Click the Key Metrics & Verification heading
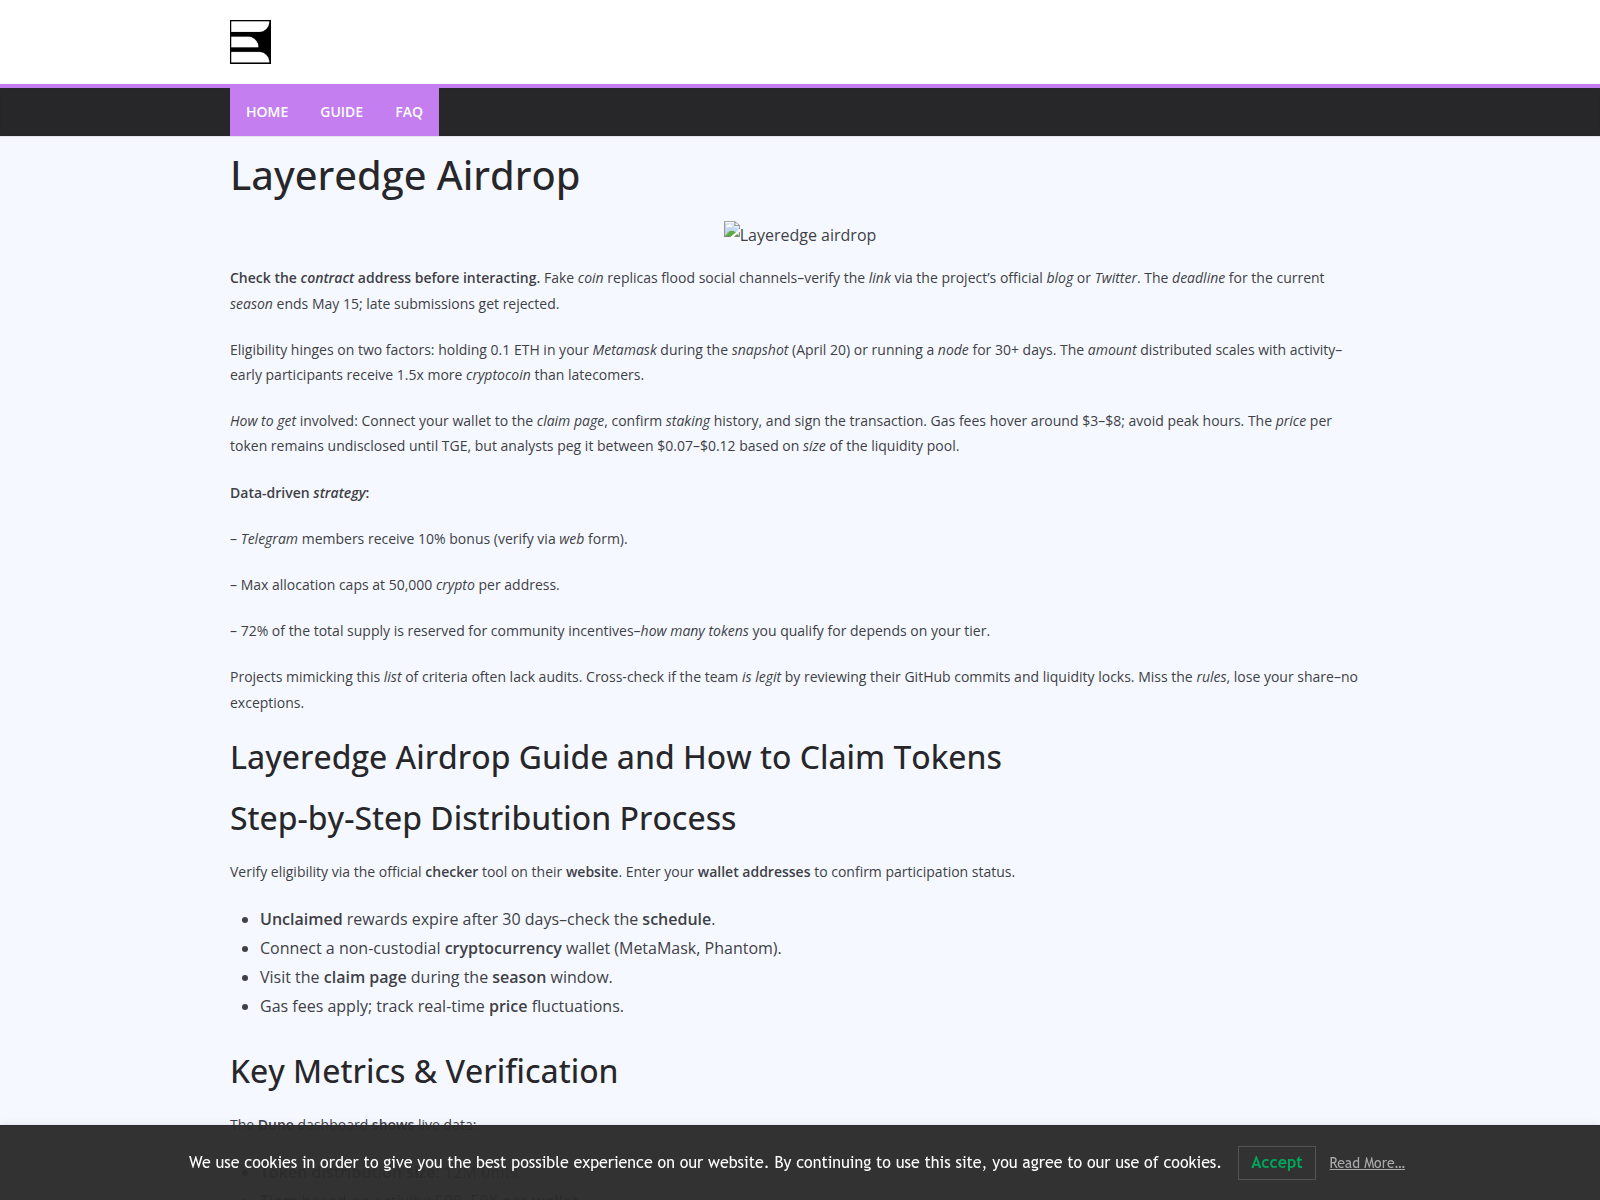This screenshot has width=1600, height=1200. [423, 1070]
